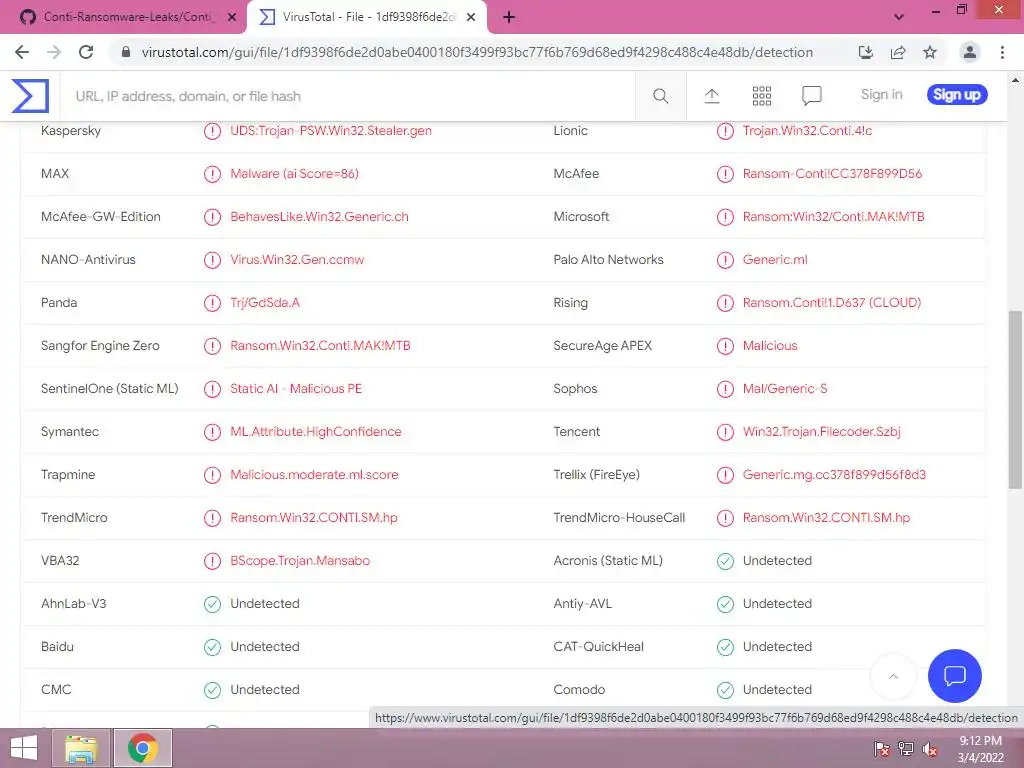
Task: Open the Chrome profile avatar icon
Action: pyautogui.click(x=970, y=52)
